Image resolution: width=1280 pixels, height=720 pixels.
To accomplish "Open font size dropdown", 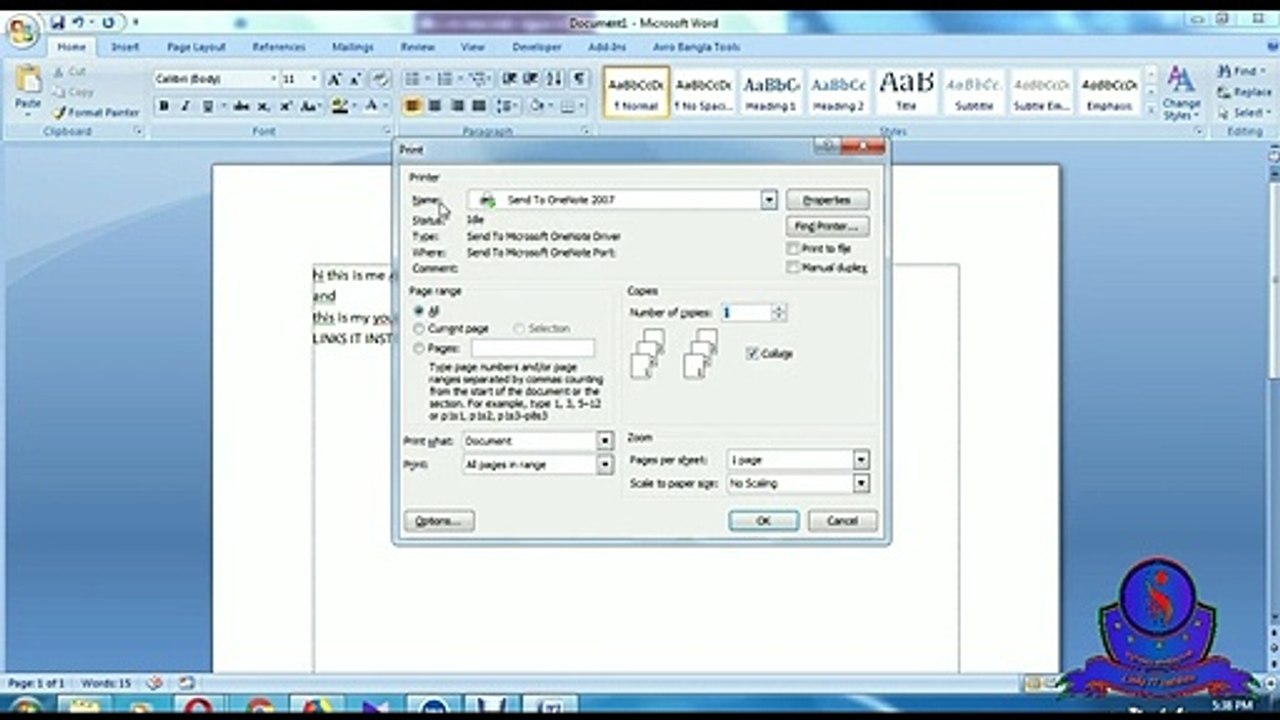I will pyautogui.click(x=314, y=79).
